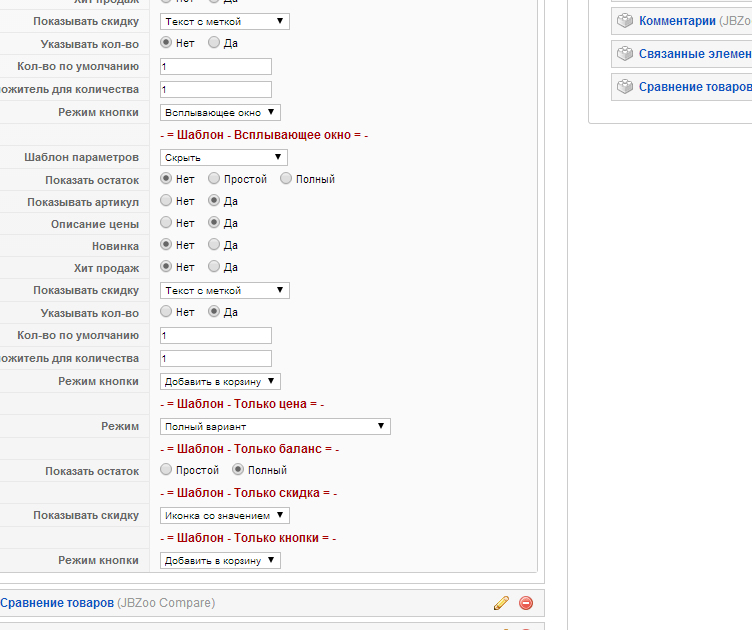The height and width of the screenshot is (630, 752).
Task: Click the pencil edit icon for Сравнение товаров
Action: [x=501, y=603]
